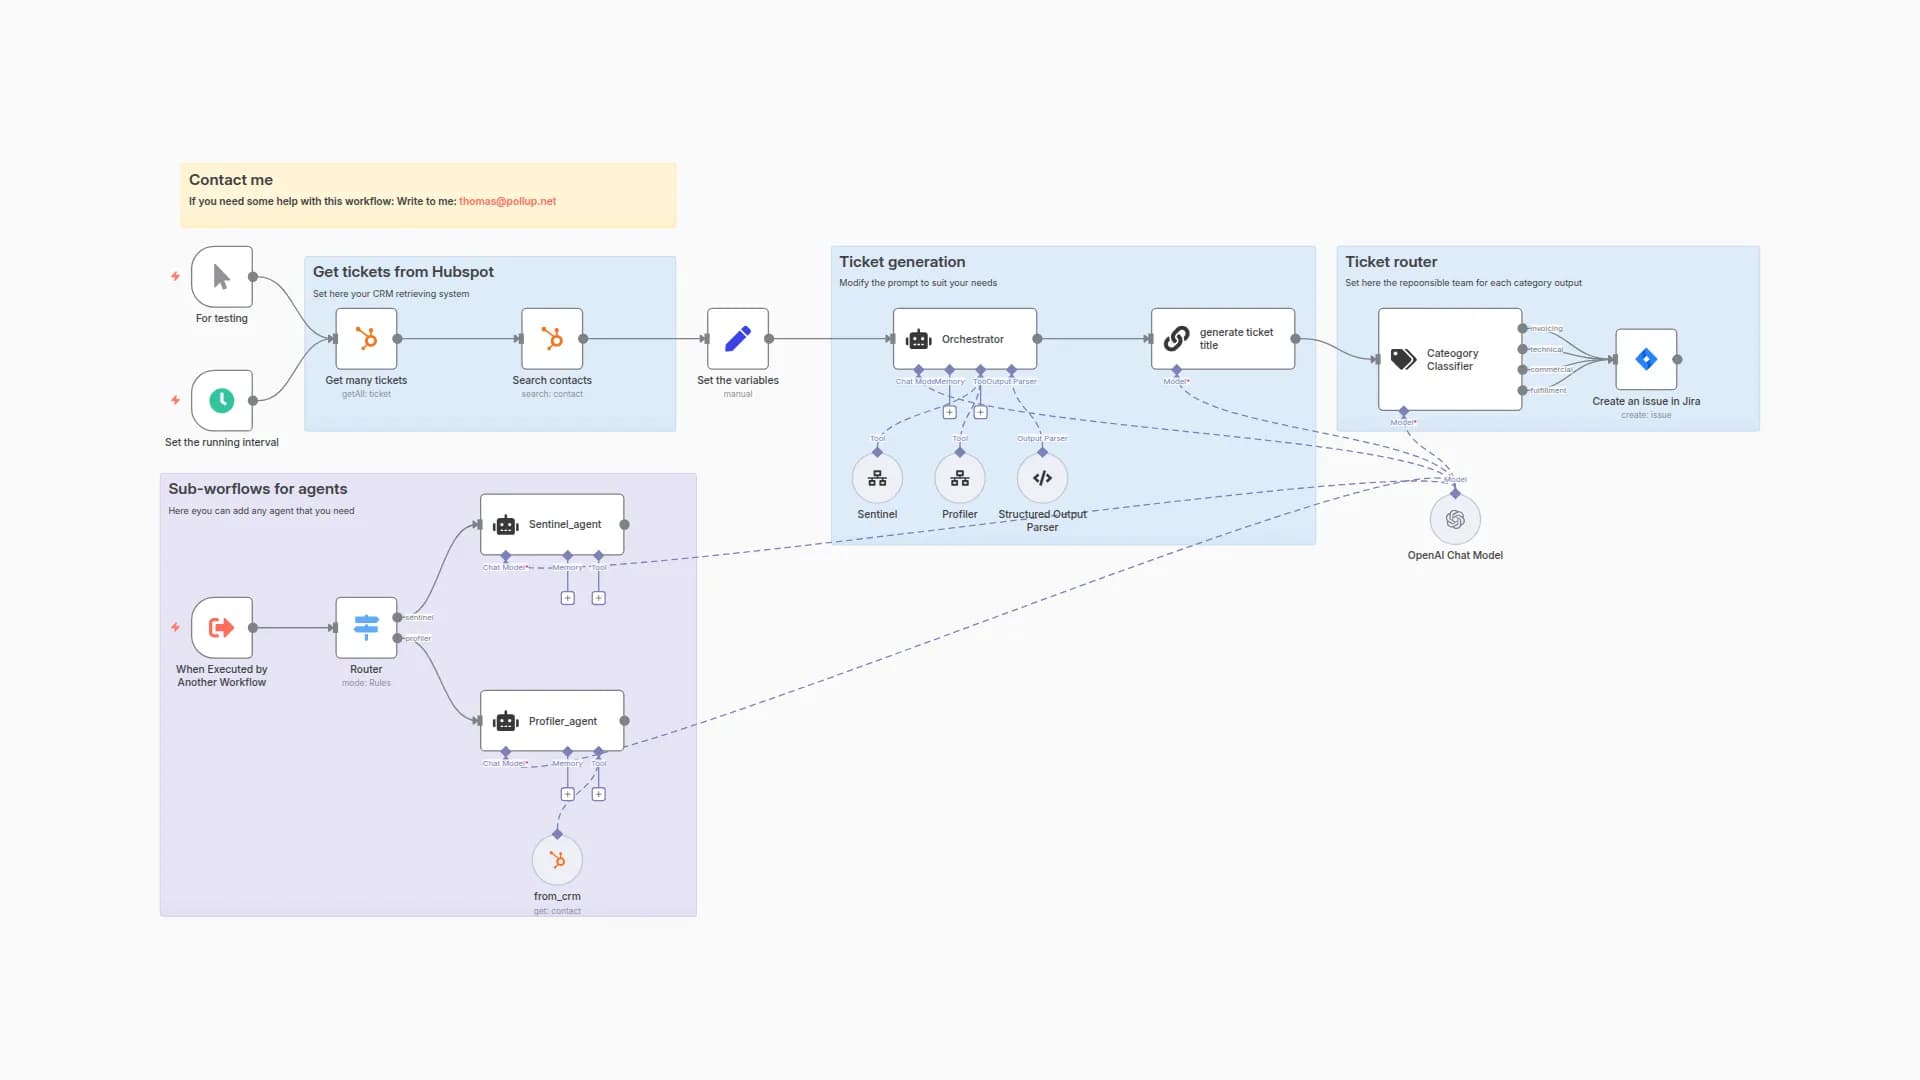The width and height of the screenshot is (1920, 1080).
Task: Open the Category Classifier node
Action: 1449,359
